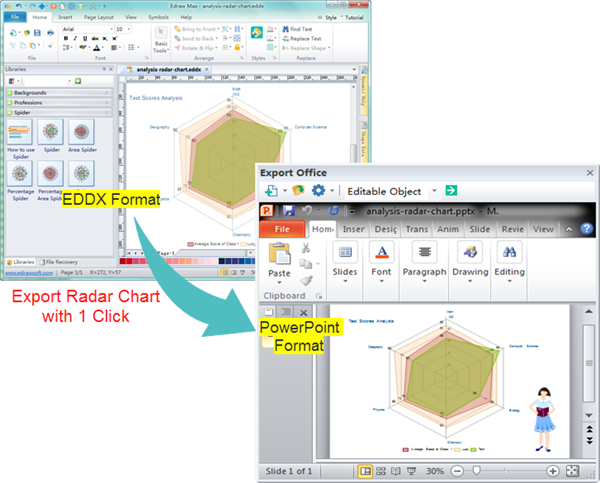Viewport: 600px width, 483px height.
Task: Click the large Styles theme icon
Action: [x=256, y=33]
